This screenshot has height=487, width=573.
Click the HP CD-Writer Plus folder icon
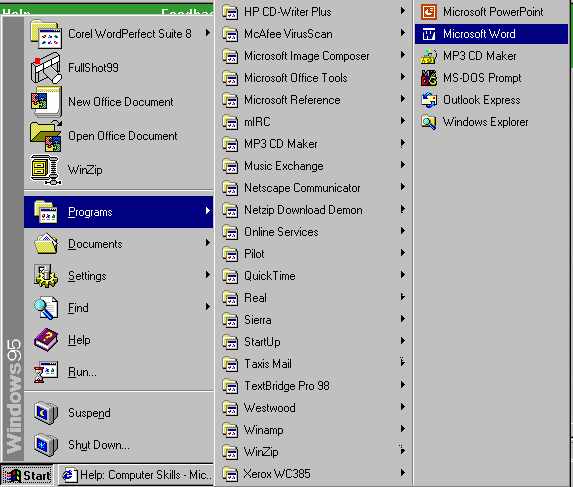[x=231, y=12]
